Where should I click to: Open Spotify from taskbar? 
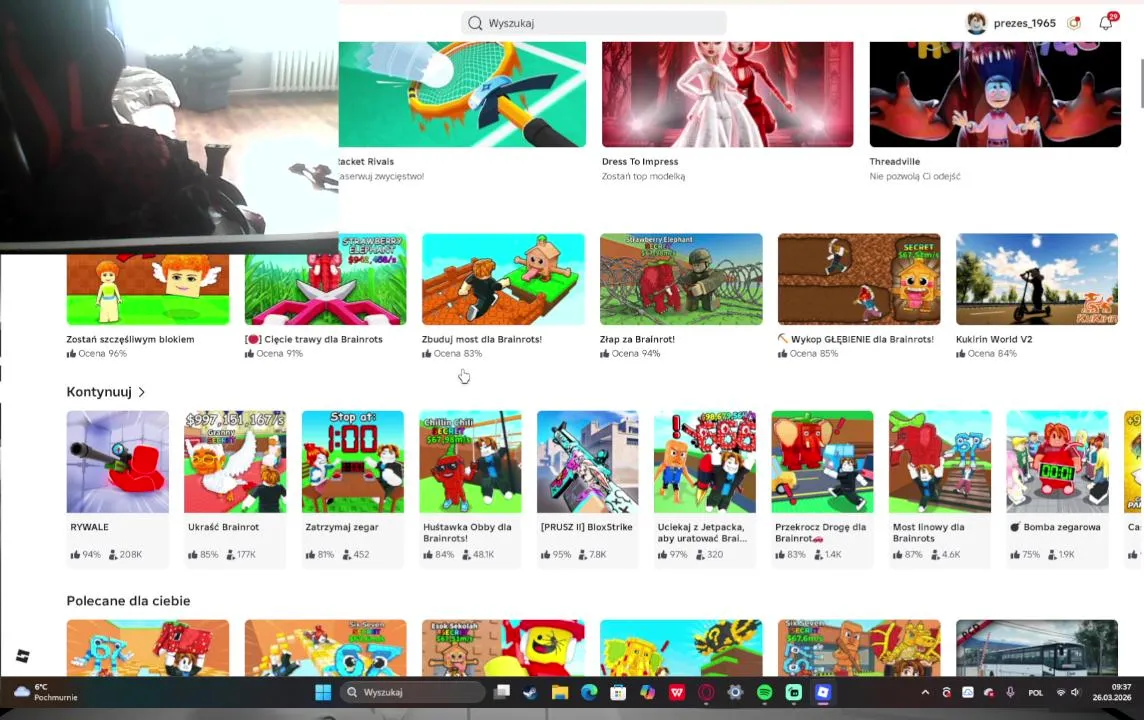tap(764, 692)
